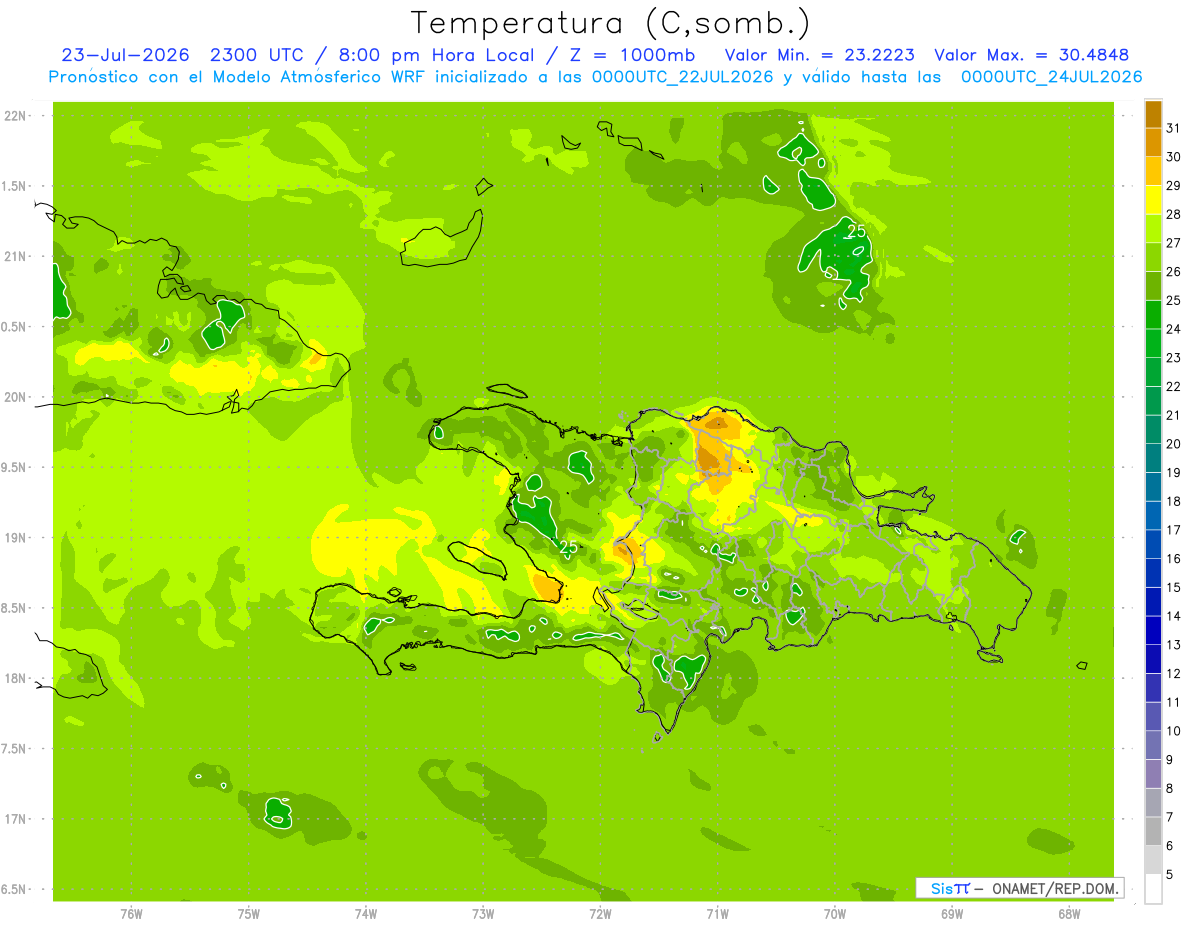Click the 'SisTT' logo text

click(x=950, y=888)
